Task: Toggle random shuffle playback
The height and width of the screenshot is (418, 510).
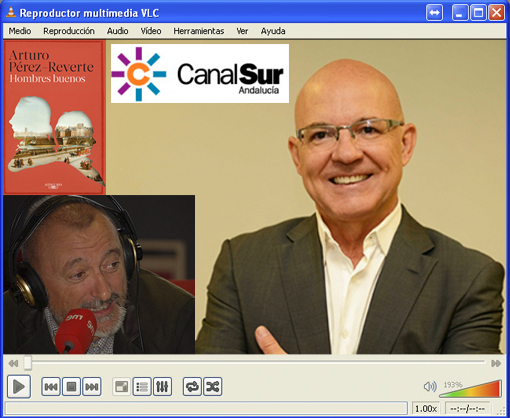Action: tap(213, 387)
